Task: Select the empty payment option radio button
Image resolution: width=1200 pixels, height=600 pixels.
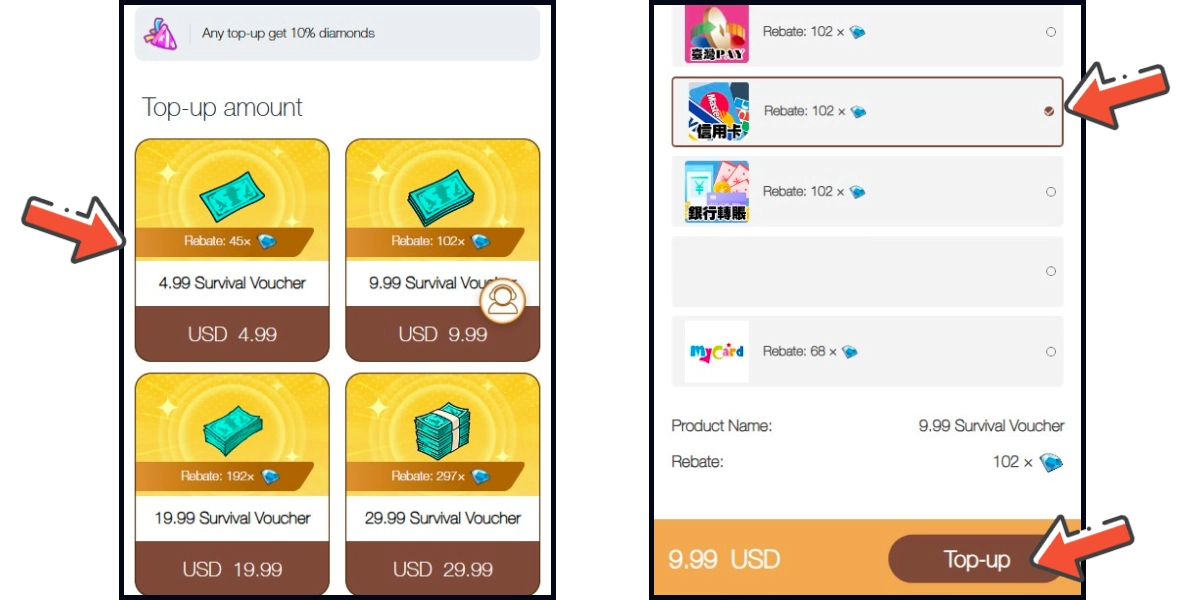Action: (1050, 271)
